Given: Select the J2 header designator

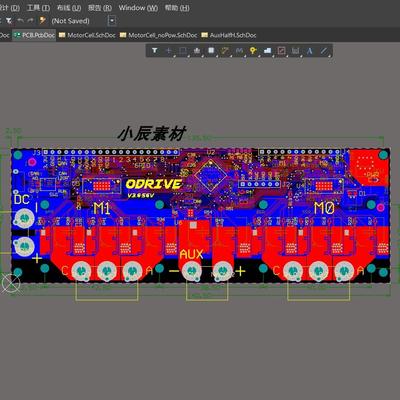Looking at the screenshot, I should click(286, 184).
